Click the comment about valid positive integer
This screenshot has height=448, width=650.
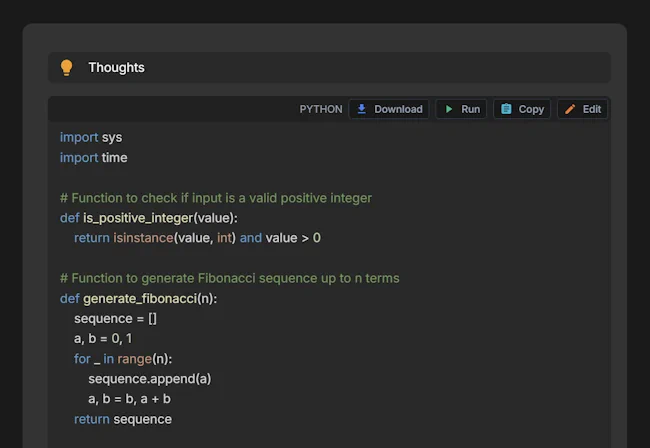tap(216, 198)
